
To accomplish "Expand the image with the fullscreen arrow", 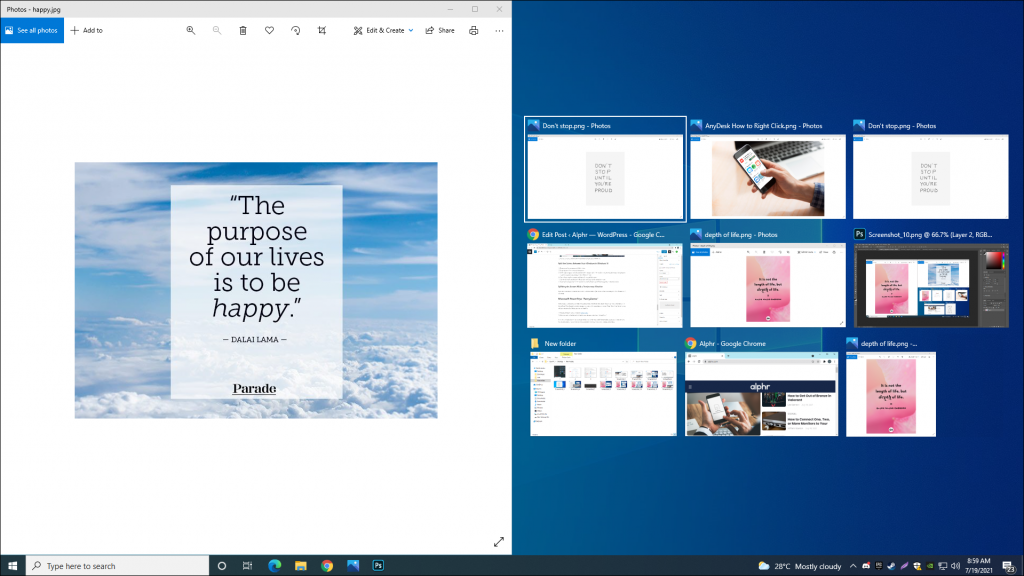I will tap(499, 541).
